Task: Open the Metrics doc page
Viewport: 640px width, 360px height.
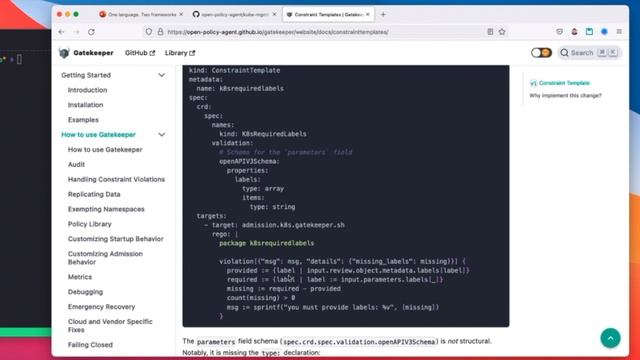Action: (x=80, y=277)
